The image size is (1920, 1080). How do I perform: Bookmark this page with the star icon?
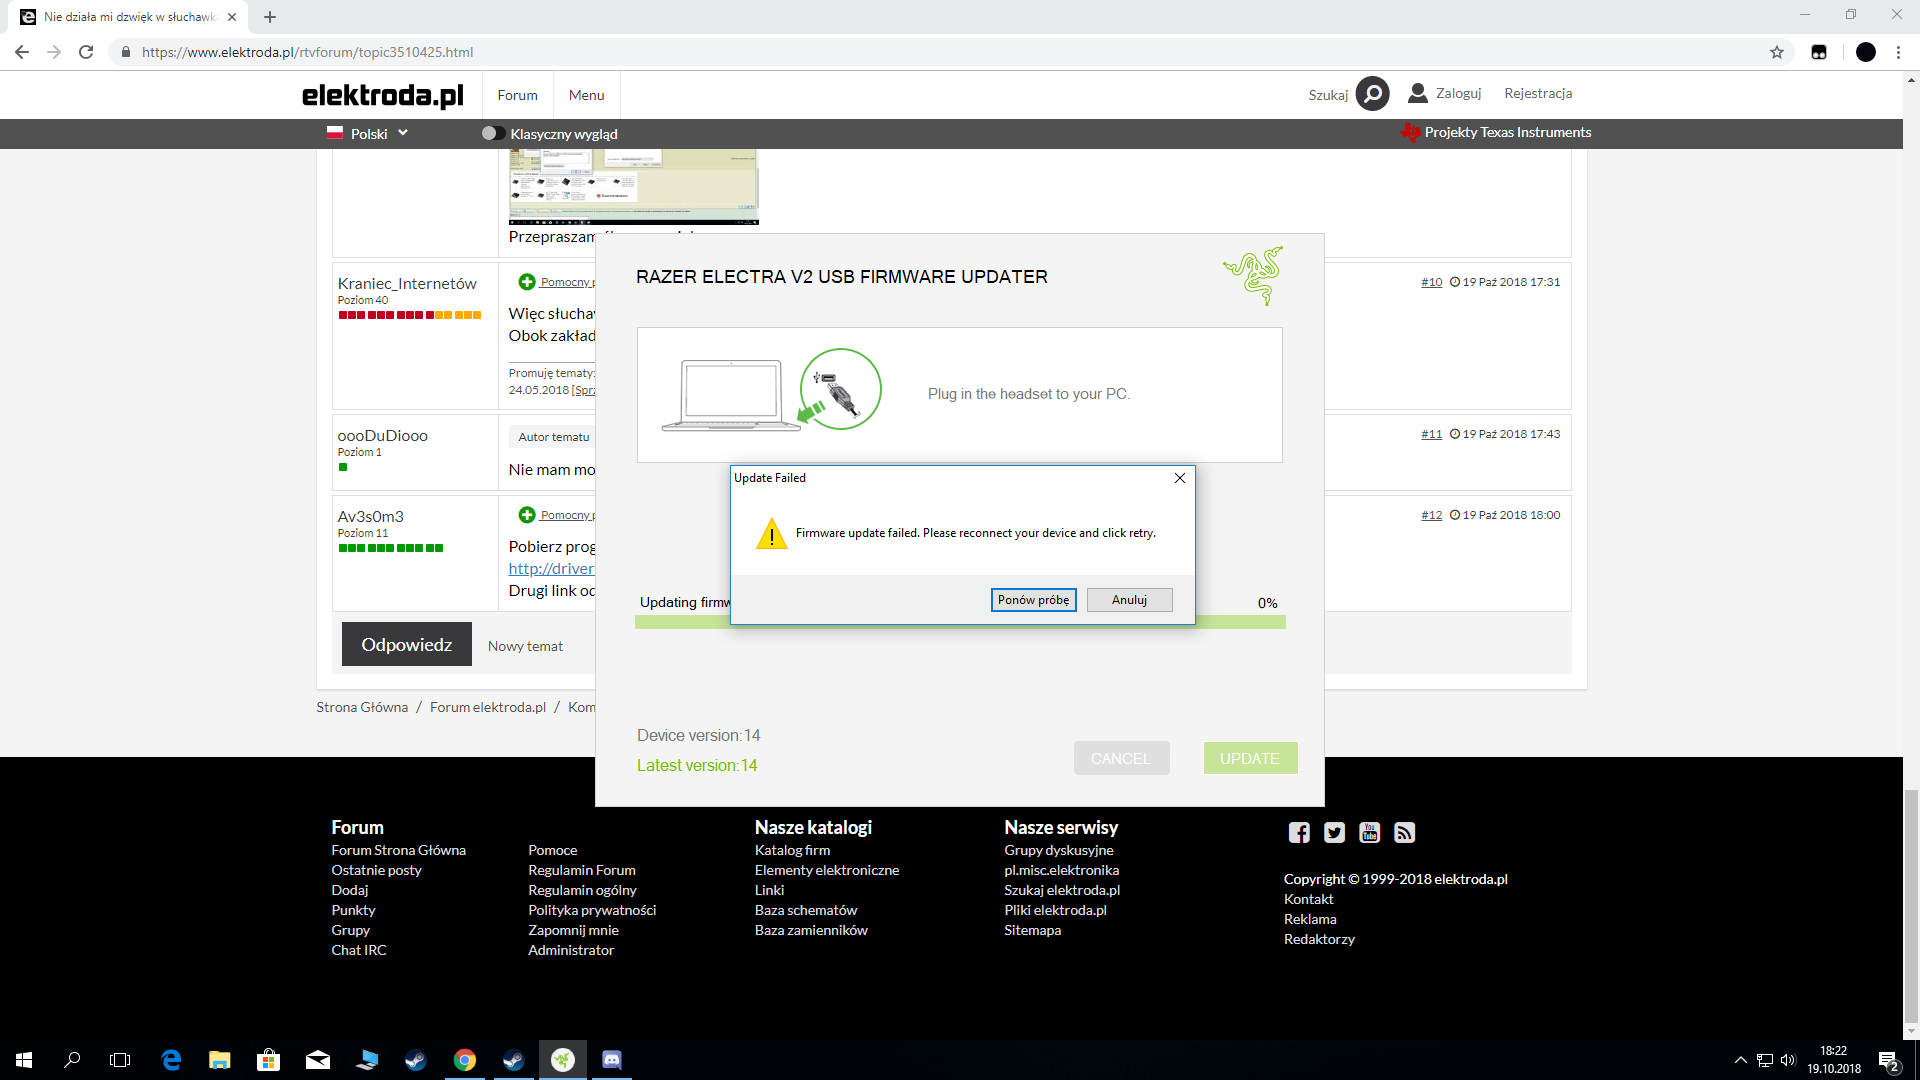[1777, 52]
